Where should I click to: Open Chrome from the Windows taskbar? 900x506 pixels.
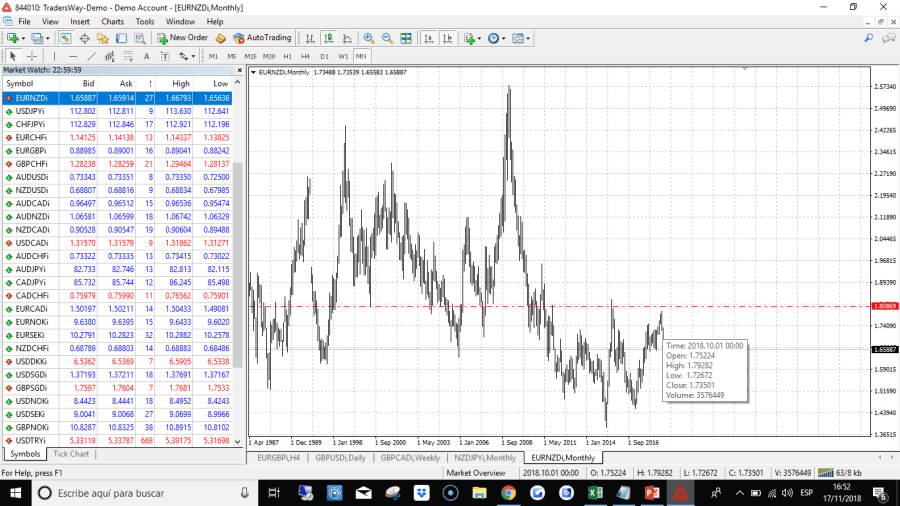(508, 493)
